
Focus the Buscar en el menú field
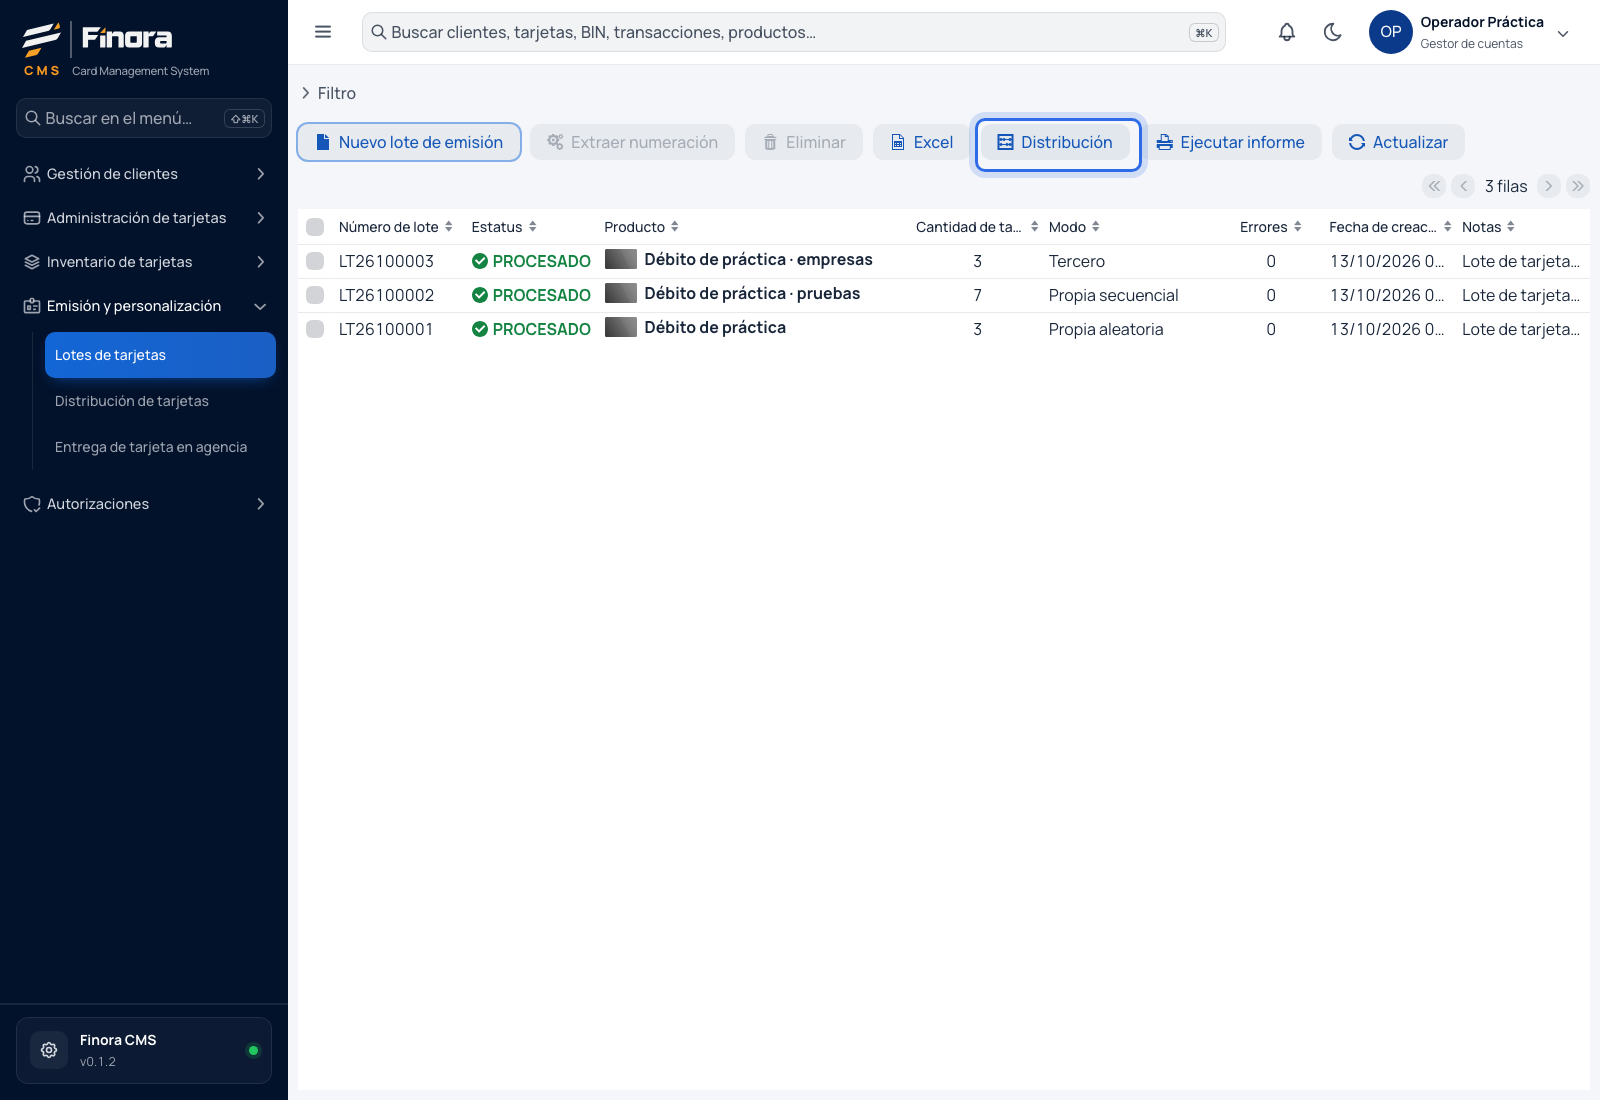tap(144, 118)
